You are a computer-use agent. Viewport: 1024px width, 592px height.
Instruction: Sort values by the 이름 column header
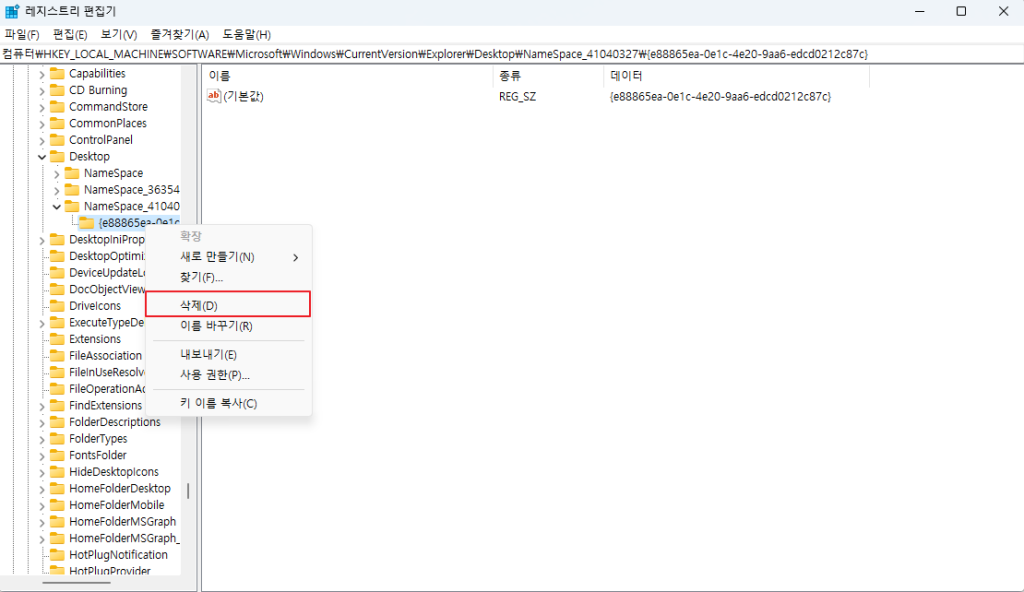348,76
